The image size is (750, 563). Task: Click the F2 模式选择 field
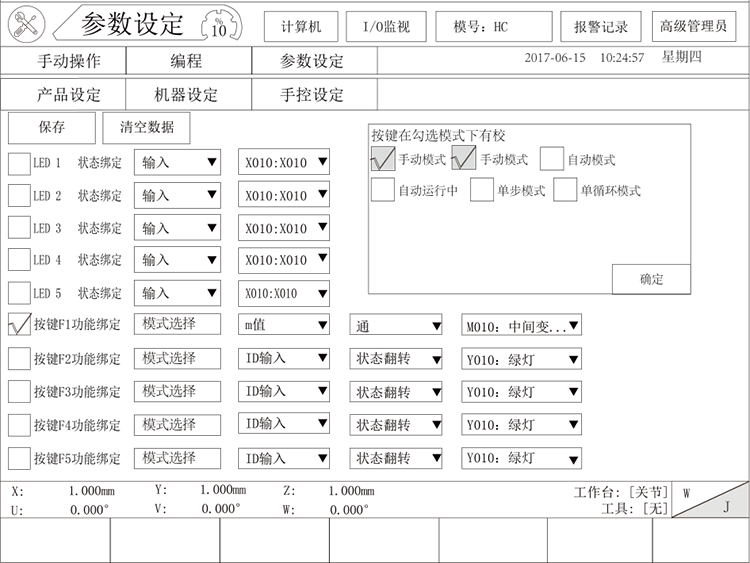point(177,358)
